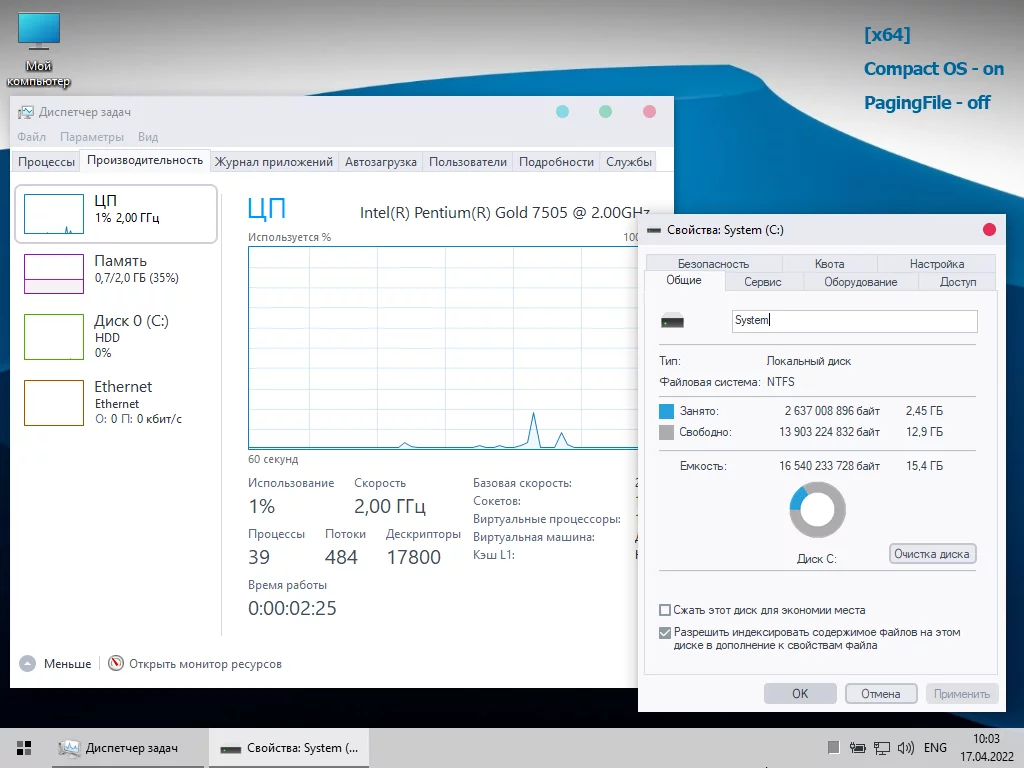1024x768 pixels.
Task: Open the My Computer desktop icon
Action: [39, 50]
